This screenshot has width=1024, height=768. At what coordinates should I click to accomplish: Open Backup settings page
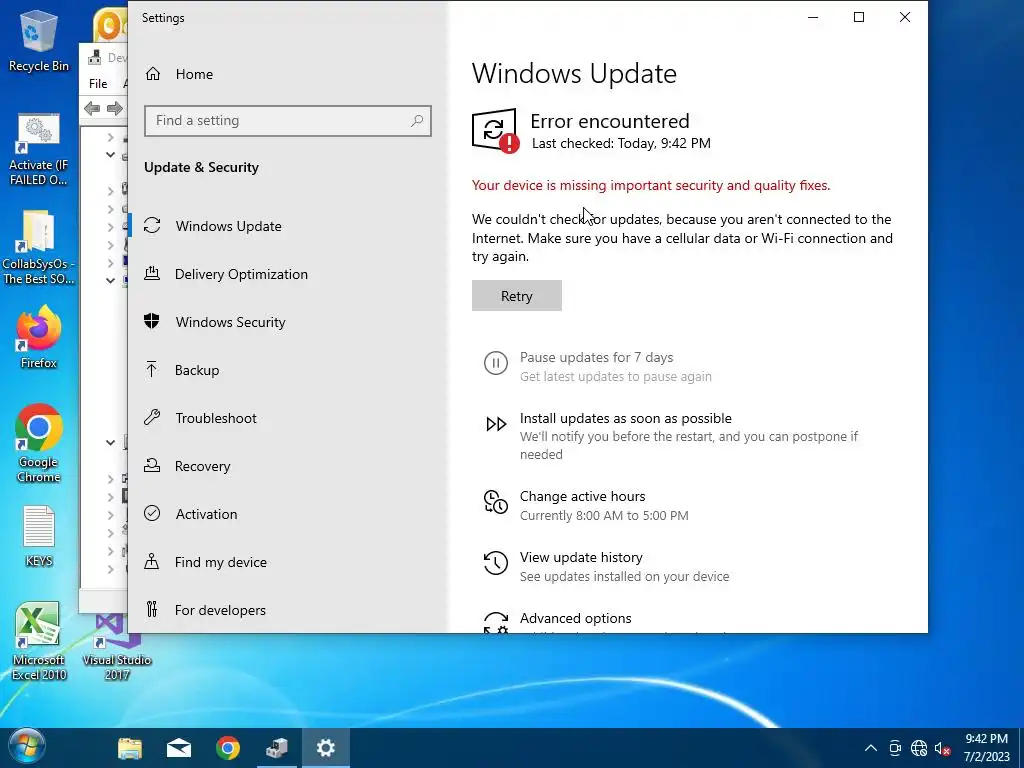click(x=287, y=370)
